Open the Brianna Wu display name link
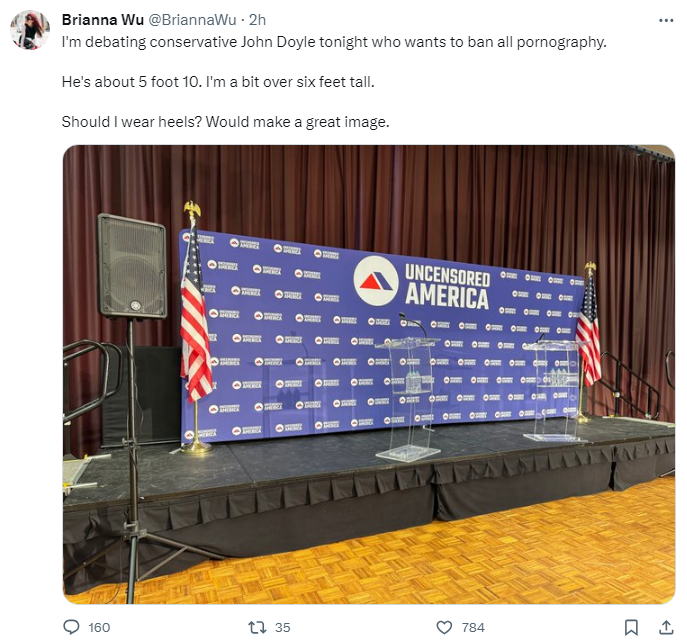Viewport: 687px width, 644px height. pyautogui.click(x=103, y=20)
